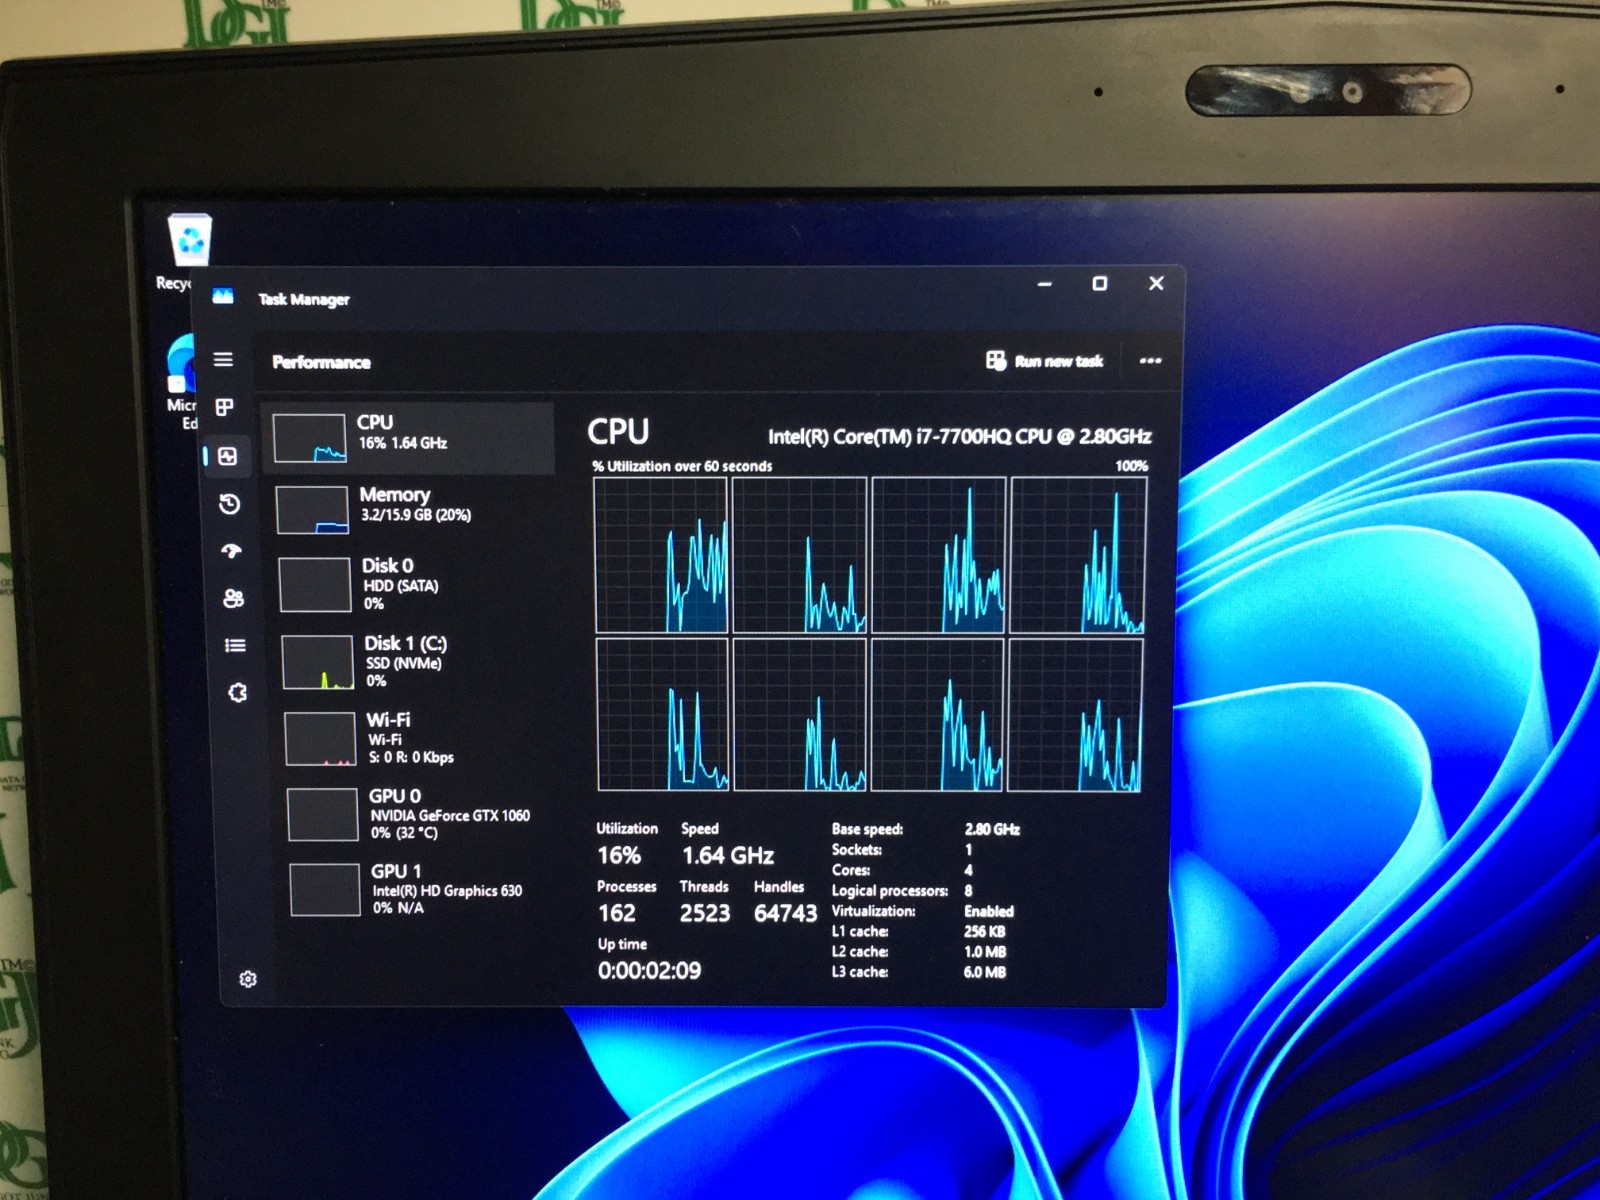Click the 64743 handles value
Image resolution: width=1600 pixels, height=1200 pixels.
(785, 913)
